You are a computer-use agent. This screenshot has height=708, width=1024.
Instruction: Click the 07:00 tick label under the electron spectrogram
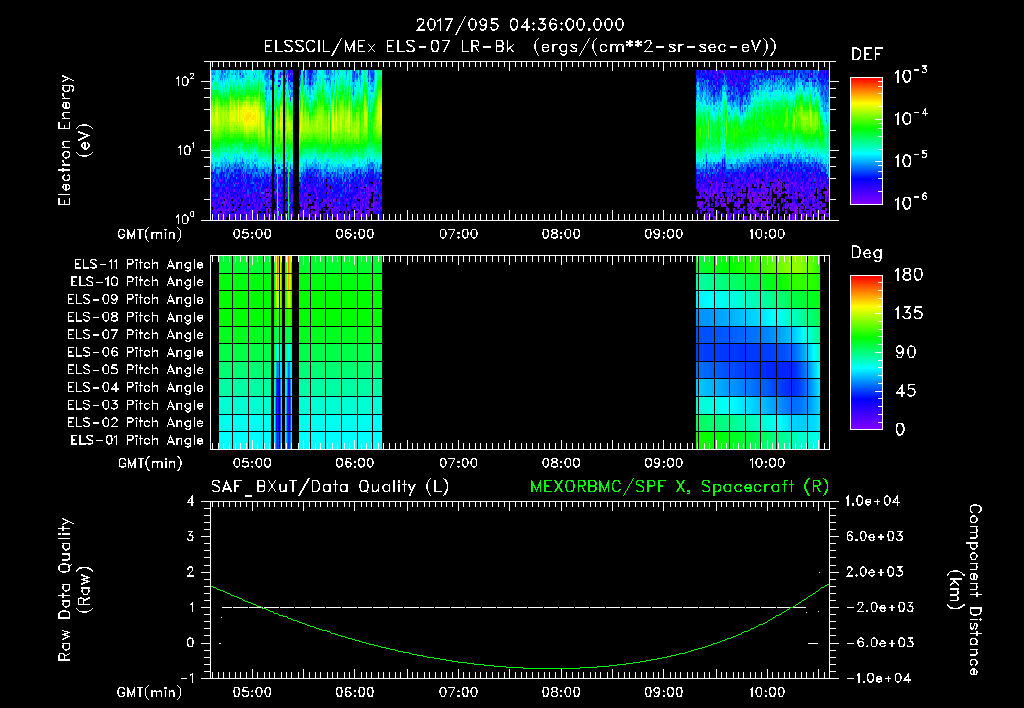tap(458, 234)
